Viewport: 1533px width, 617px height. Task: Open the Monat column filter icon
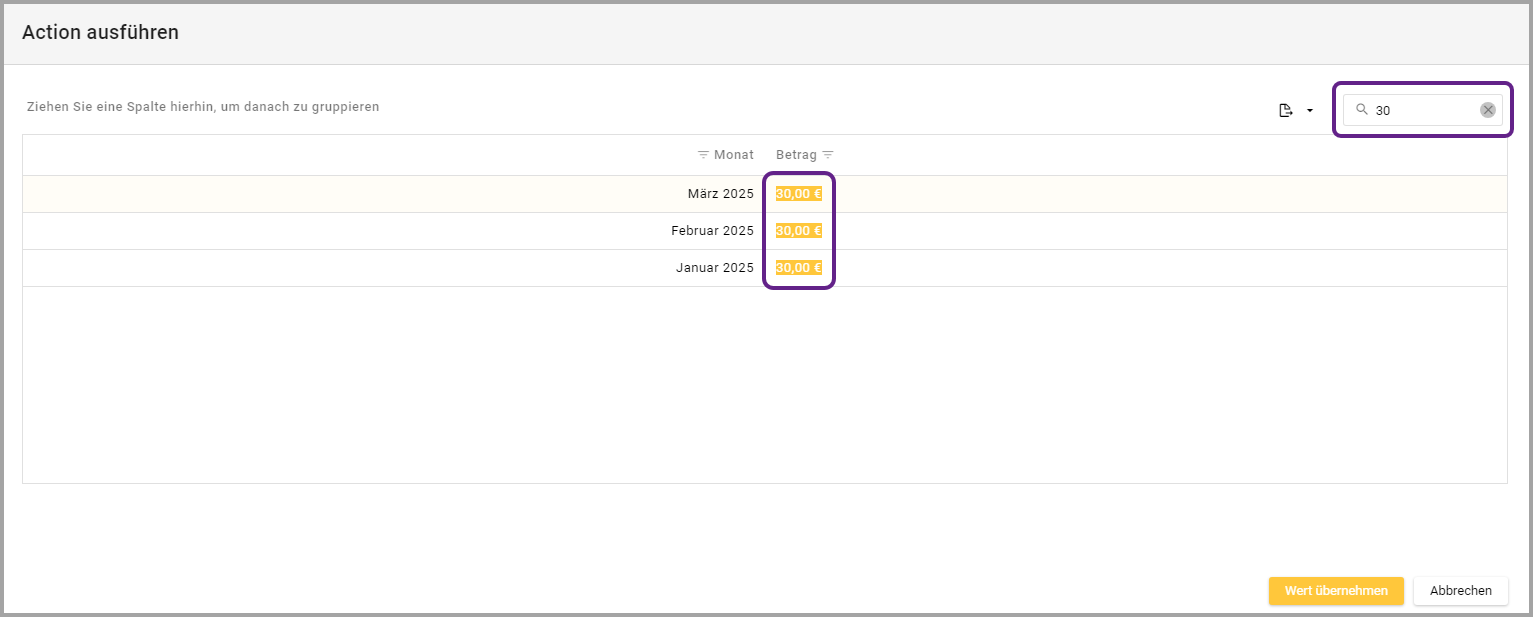703,155
